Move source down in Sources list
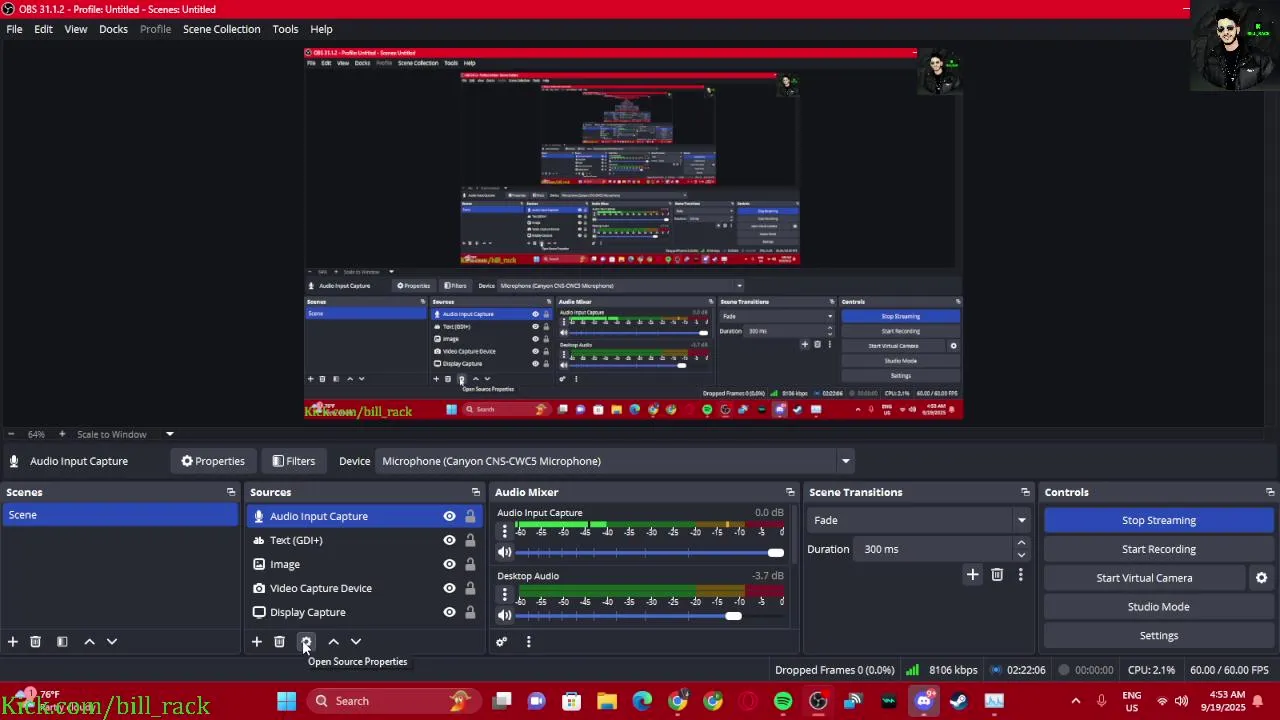Viewport: 1280px width, 720px height. [355, 641]
